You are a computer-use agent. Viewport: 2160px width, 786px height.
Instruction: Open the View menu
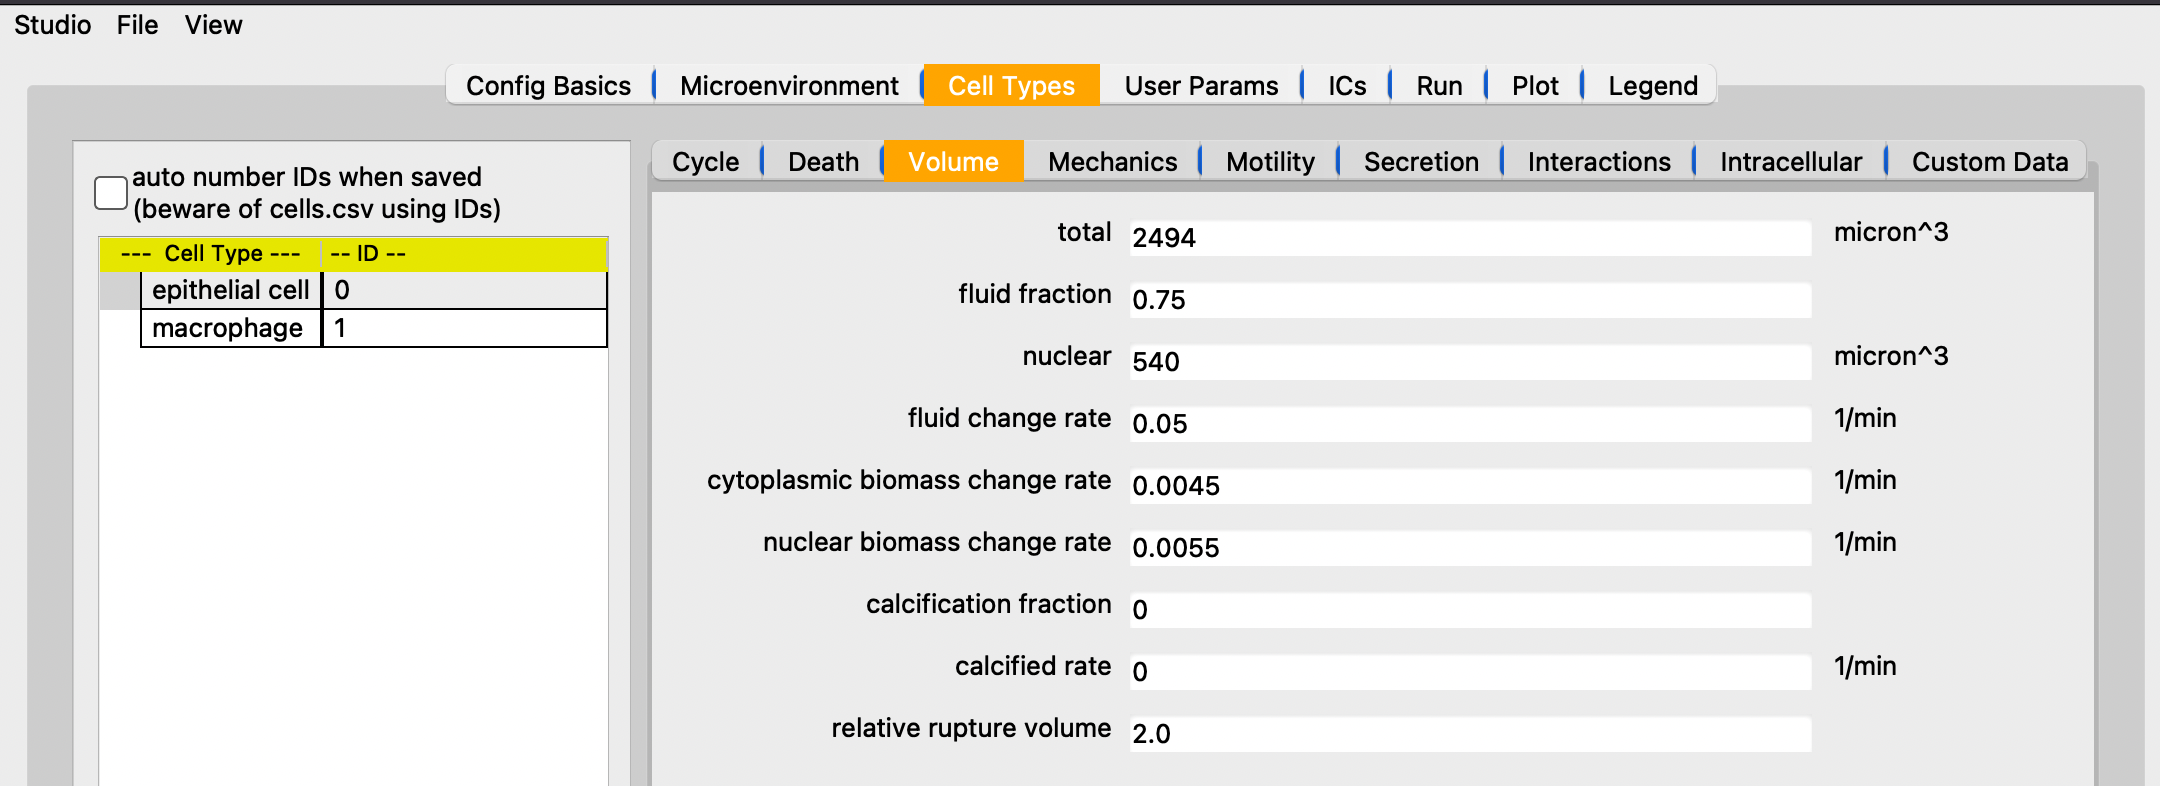coord(213,25)
